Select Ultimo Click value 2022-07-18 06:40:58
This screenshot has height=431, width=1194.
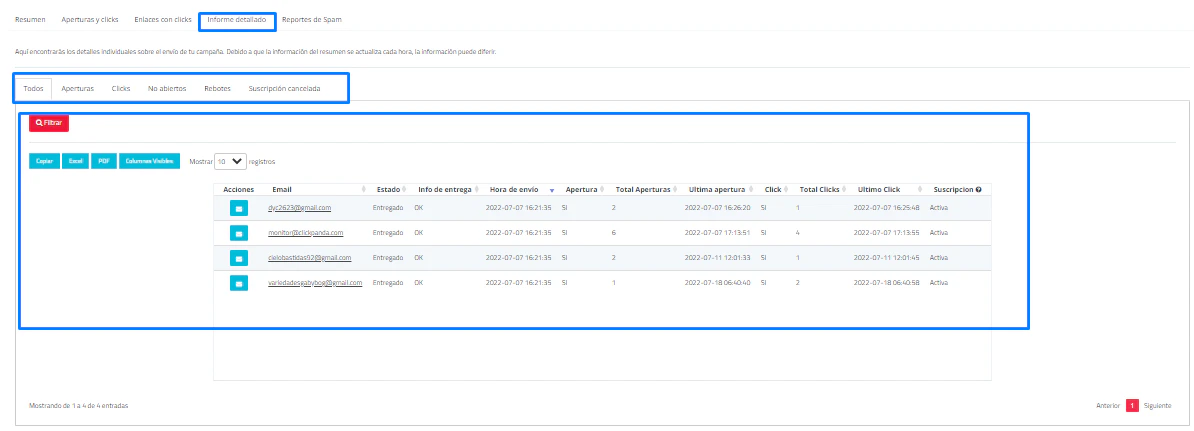886,283
